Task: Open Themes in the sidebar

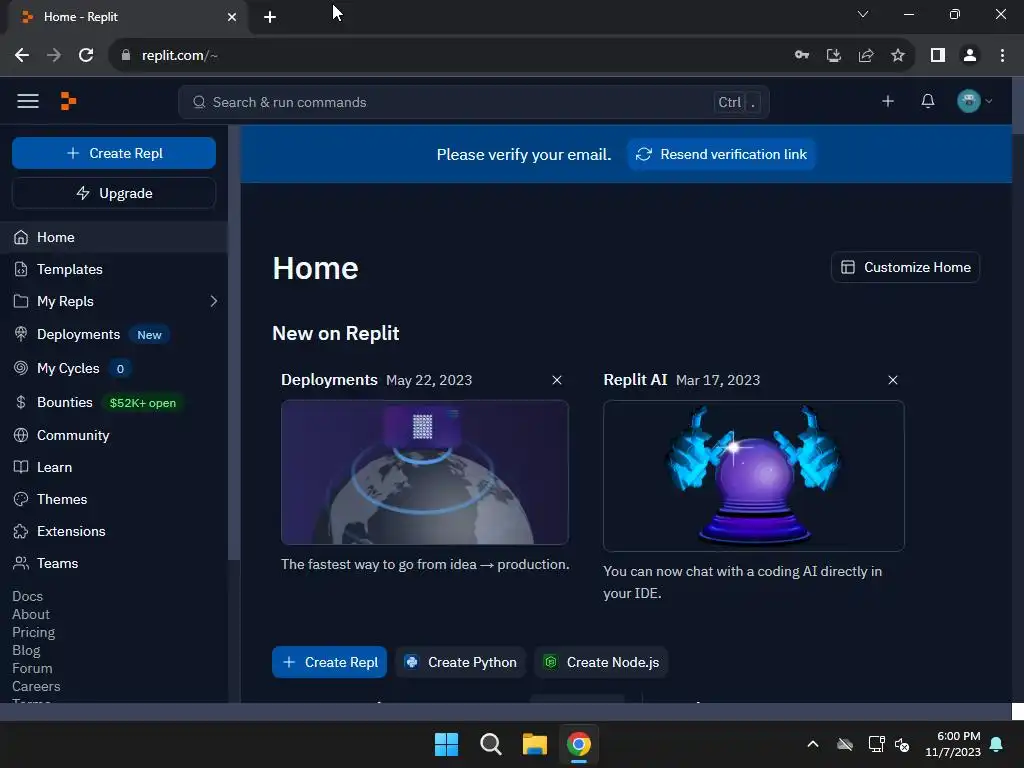Action: [114, 499]
